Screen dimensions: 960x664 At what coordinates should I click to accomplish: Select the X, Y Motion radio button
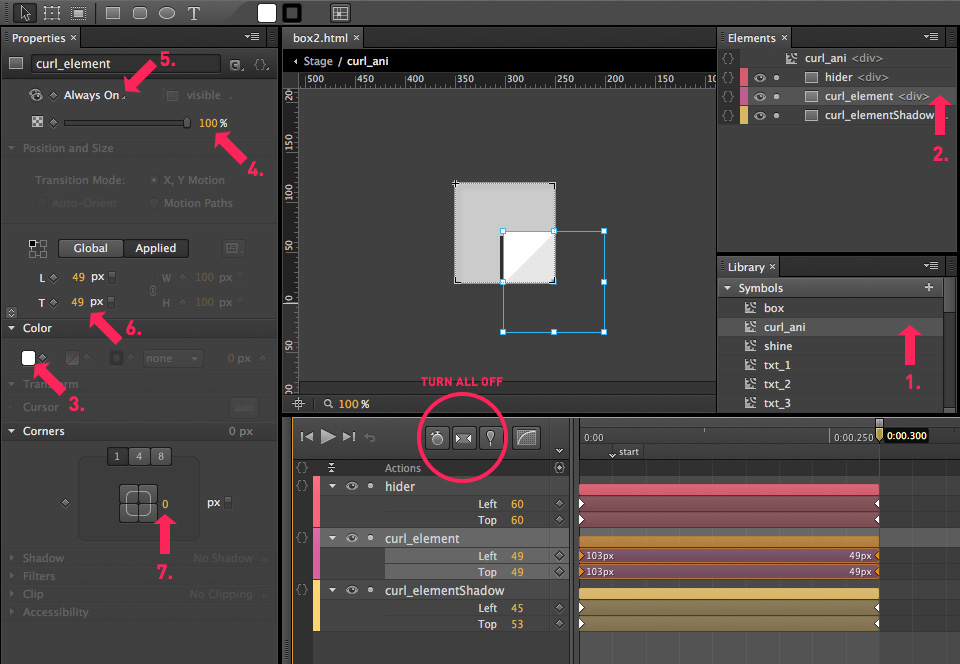click(154, 181)
